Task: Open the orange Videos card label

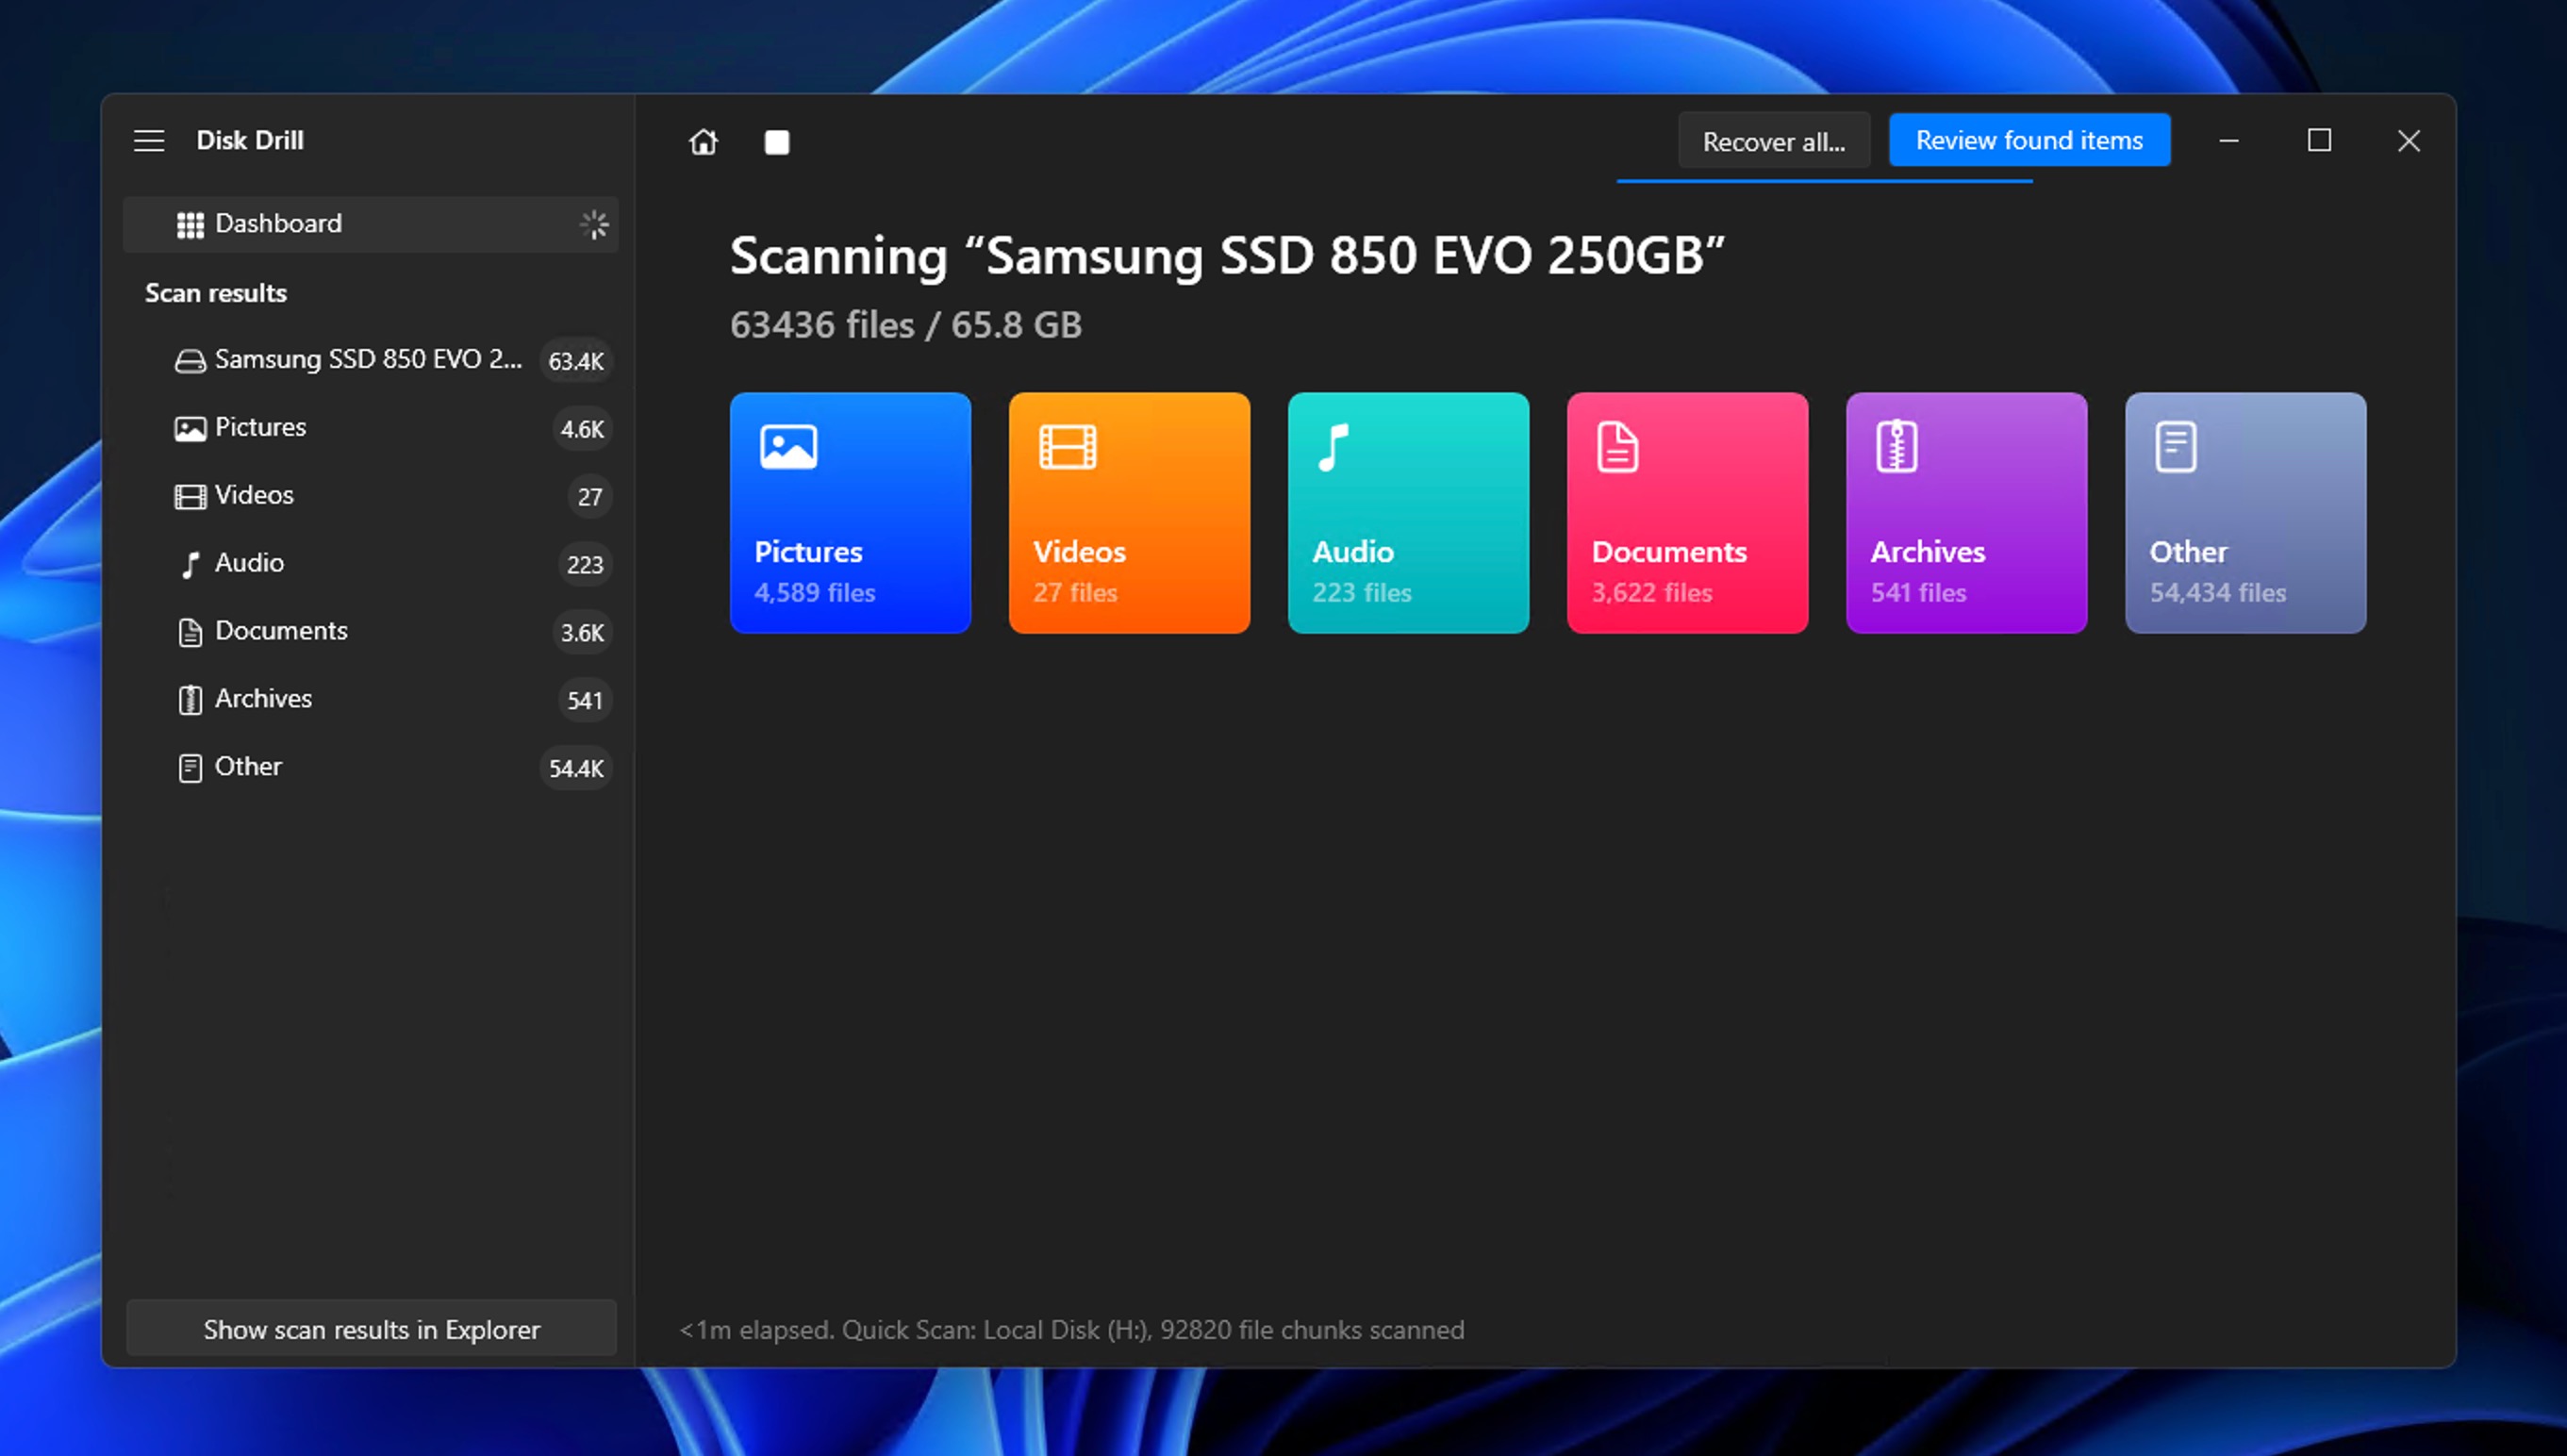Action: pos(1079,552)
